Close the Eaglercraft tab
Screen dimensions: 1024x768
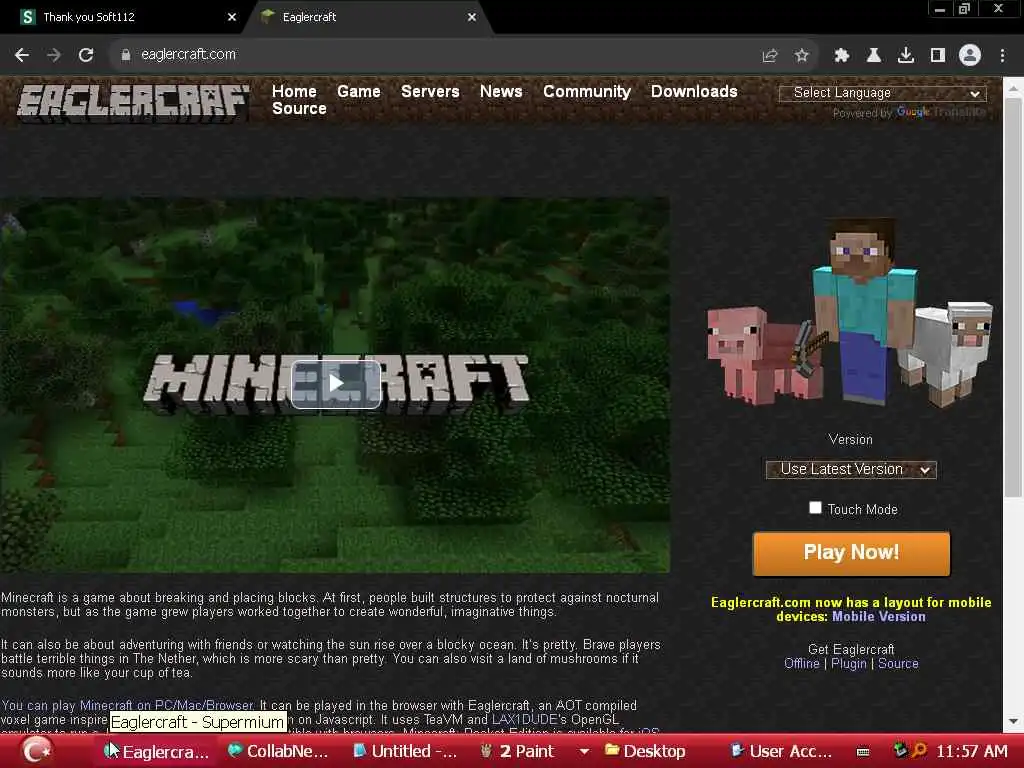click(x=472, y=17)
